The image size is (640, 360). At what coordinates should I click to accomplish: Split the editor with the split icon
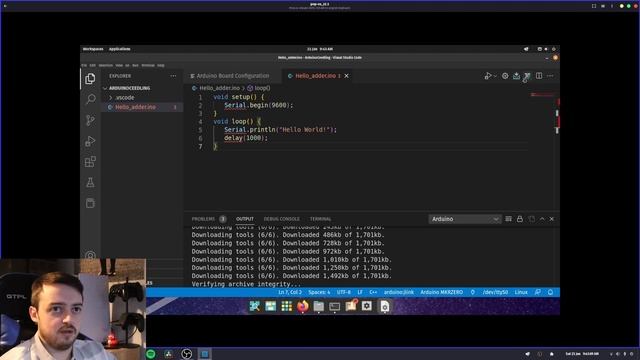(x=539, y=76)
